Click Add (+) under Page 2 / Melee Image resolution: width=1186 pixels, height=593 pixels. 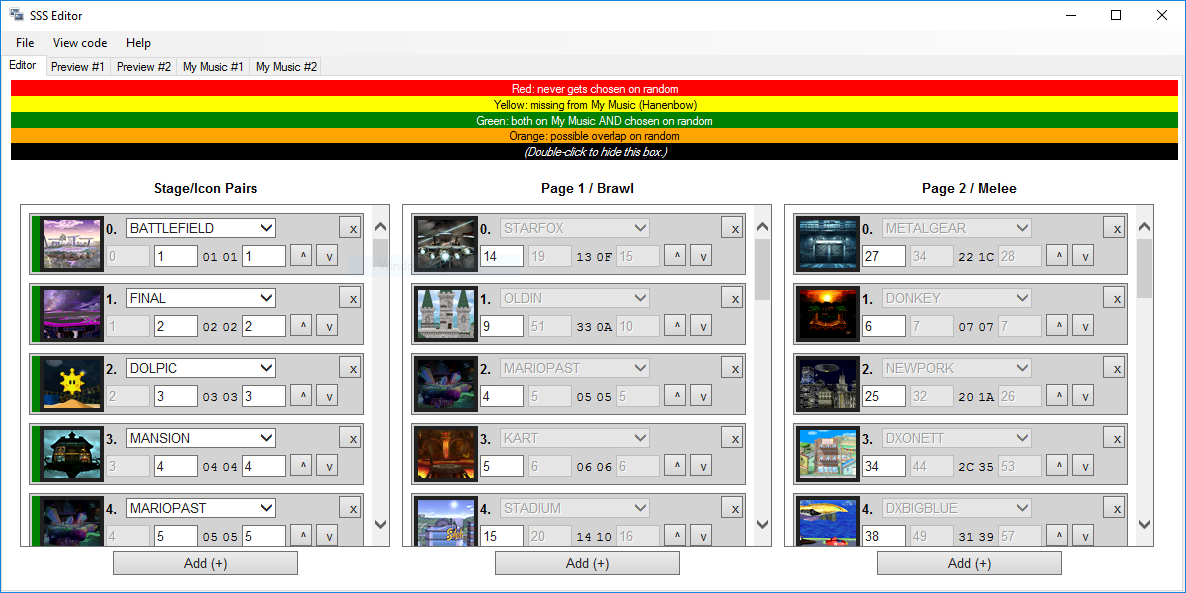click(969, 563)
